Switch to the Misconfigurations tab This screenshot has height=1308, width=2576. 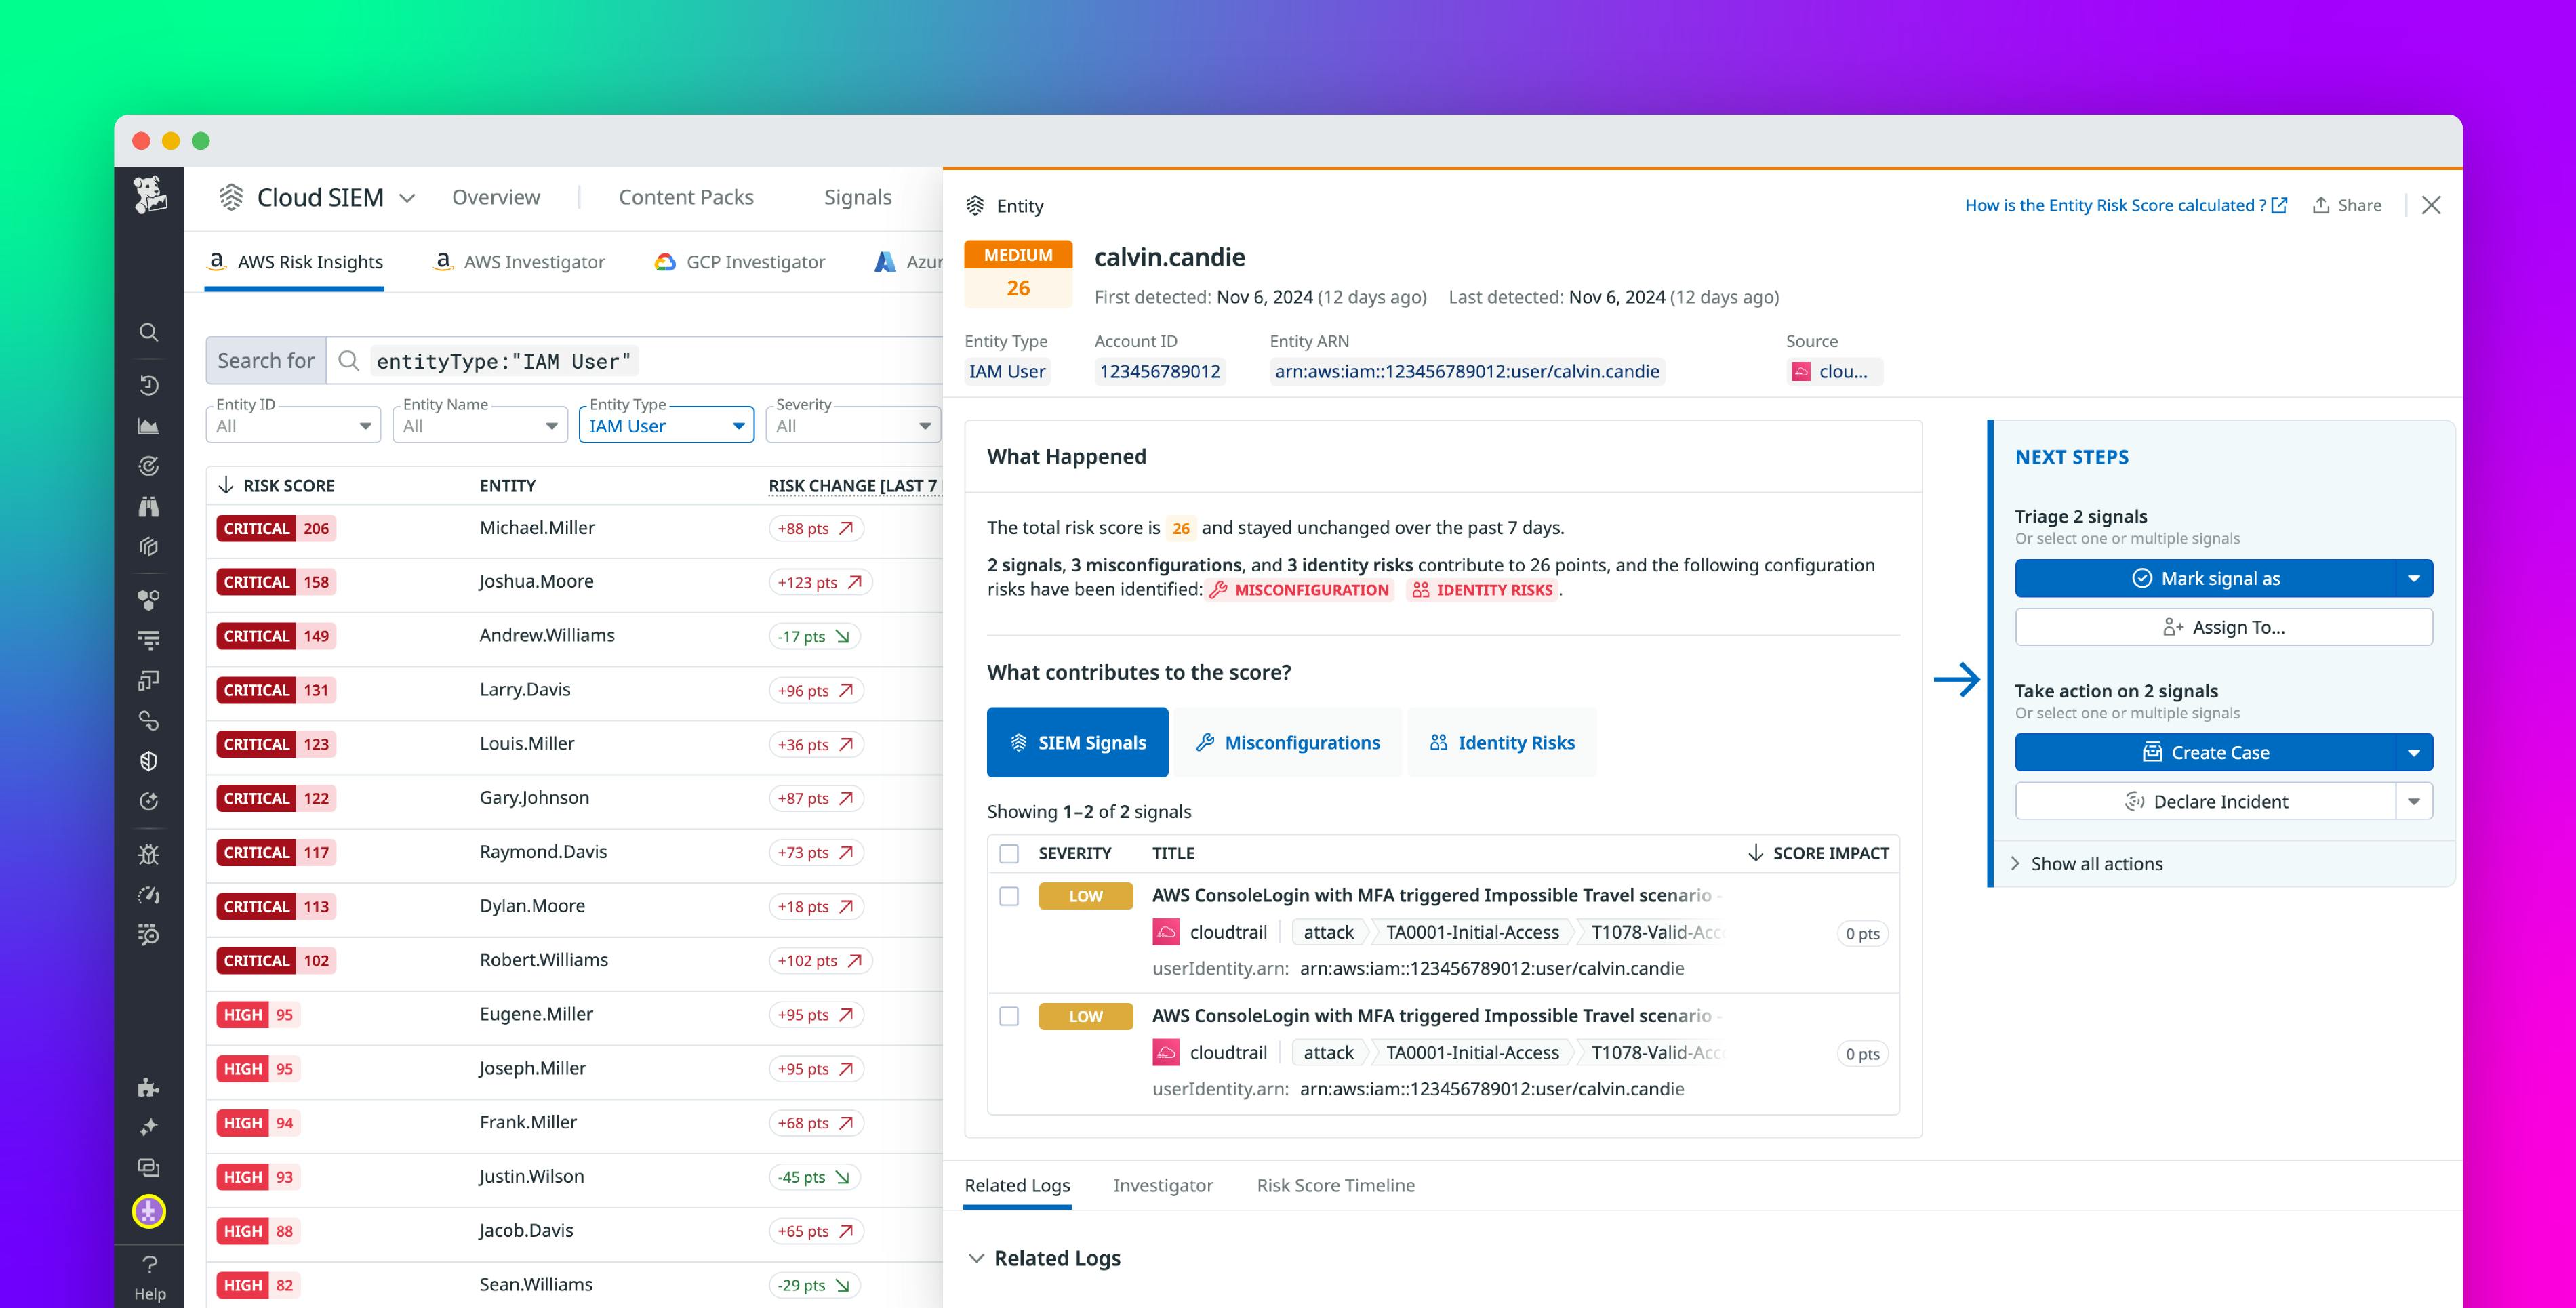(x=1288, y=742)
